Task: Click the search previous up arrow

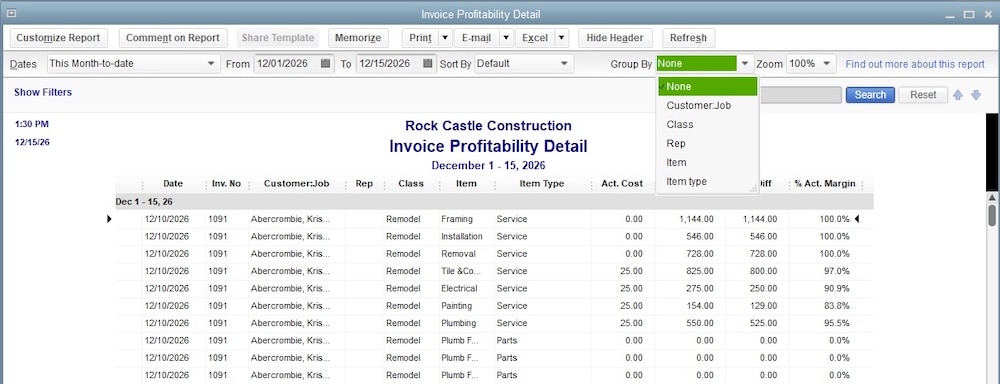Action: [958, 95]
